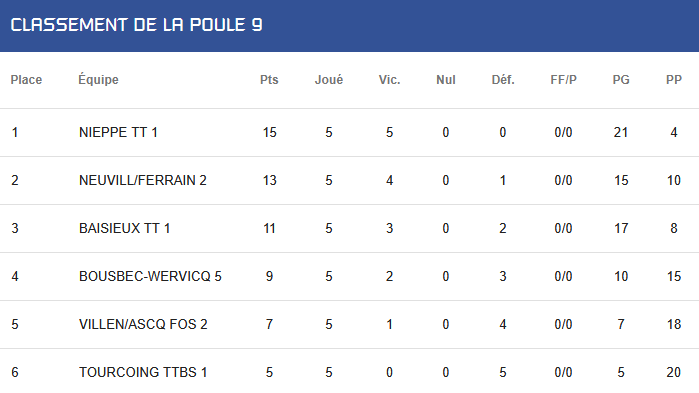Click the Classement de la Poule 9 title
699x393 pixels.
[x=136, y=25]
